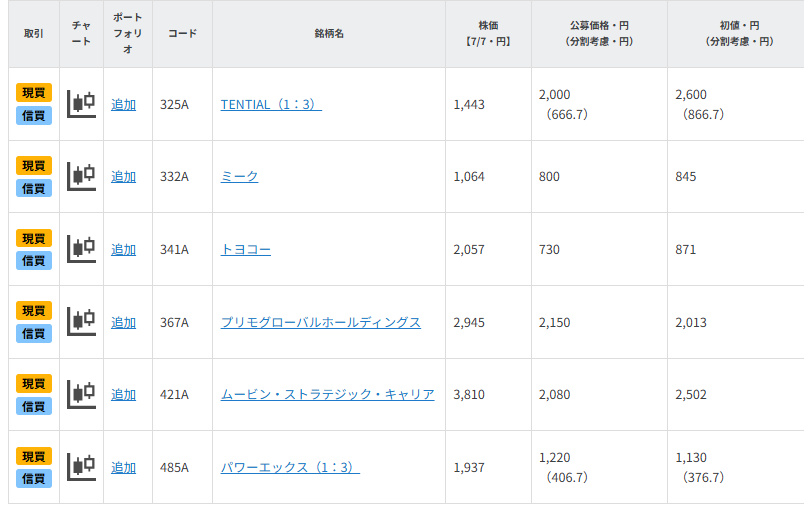Screen dimensions: 804x516
Task: Add 485A to portfolio via 追加 link
Action: 124,468
